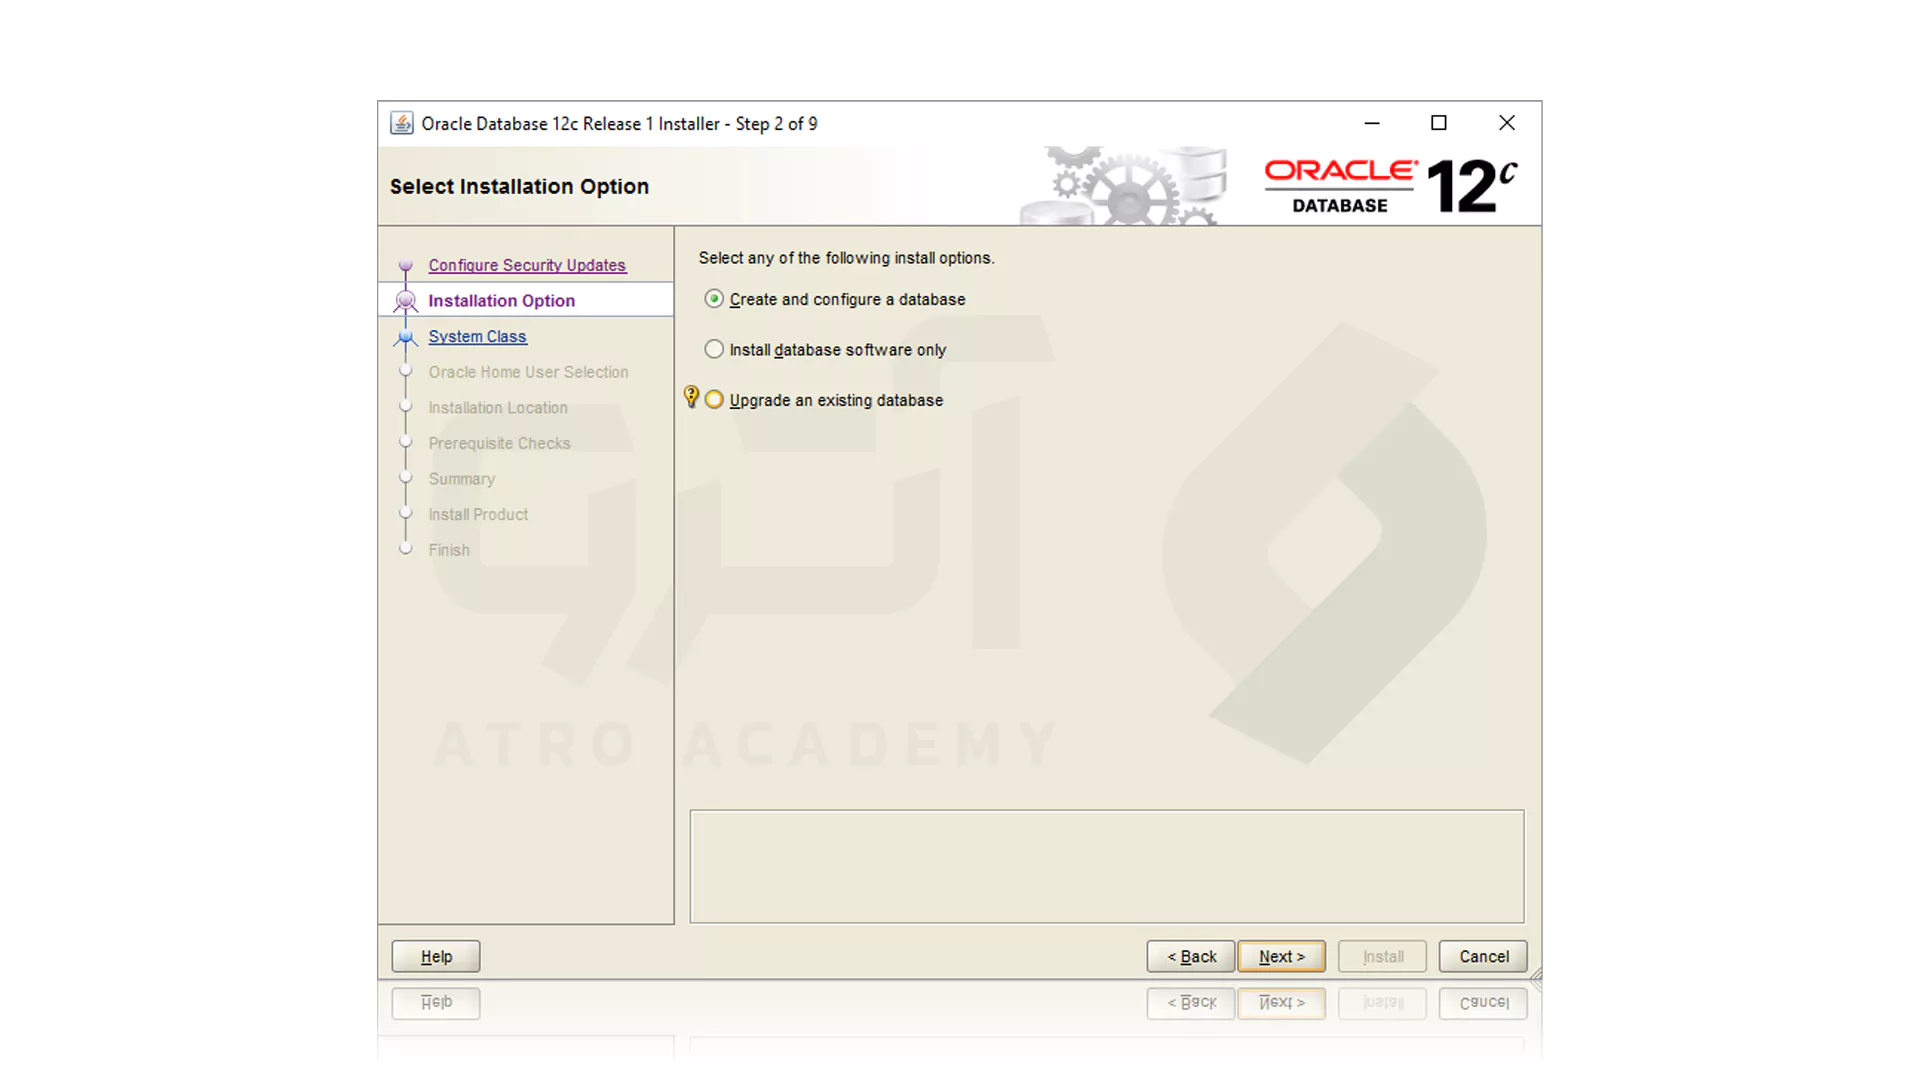Select Create and configure a database

714,298
